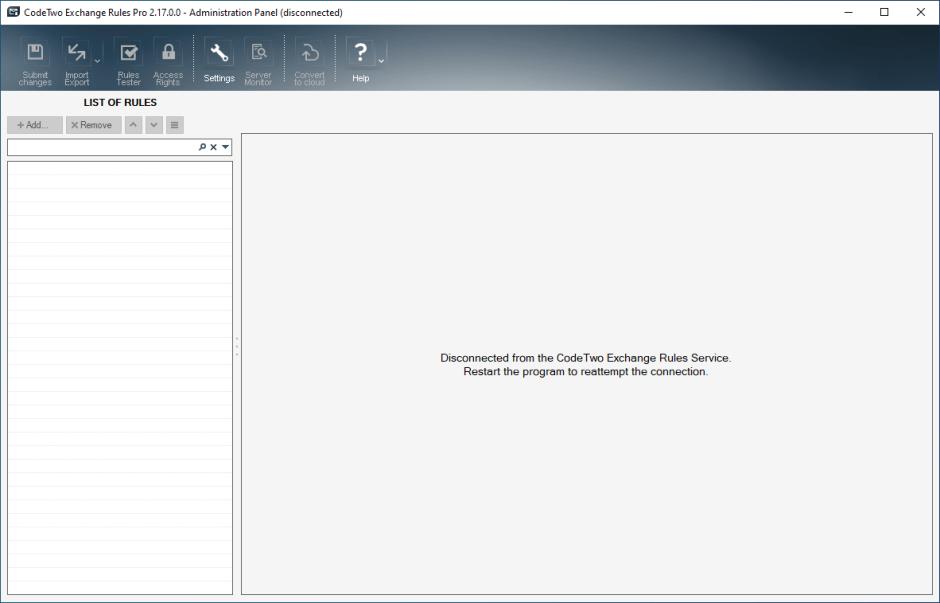Viewport: 940px width, 603px height.
Task: Open Access Rights padlock icon
Action: pos(168,53)
